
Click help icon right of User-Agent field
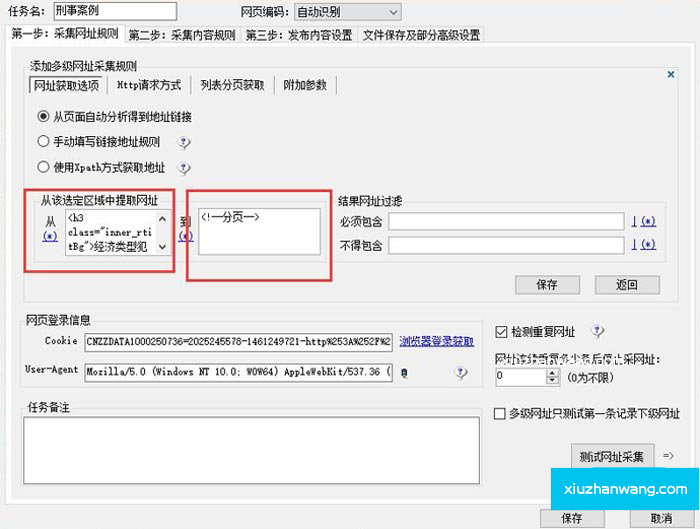pyautogui.click(x=461, y=372)
